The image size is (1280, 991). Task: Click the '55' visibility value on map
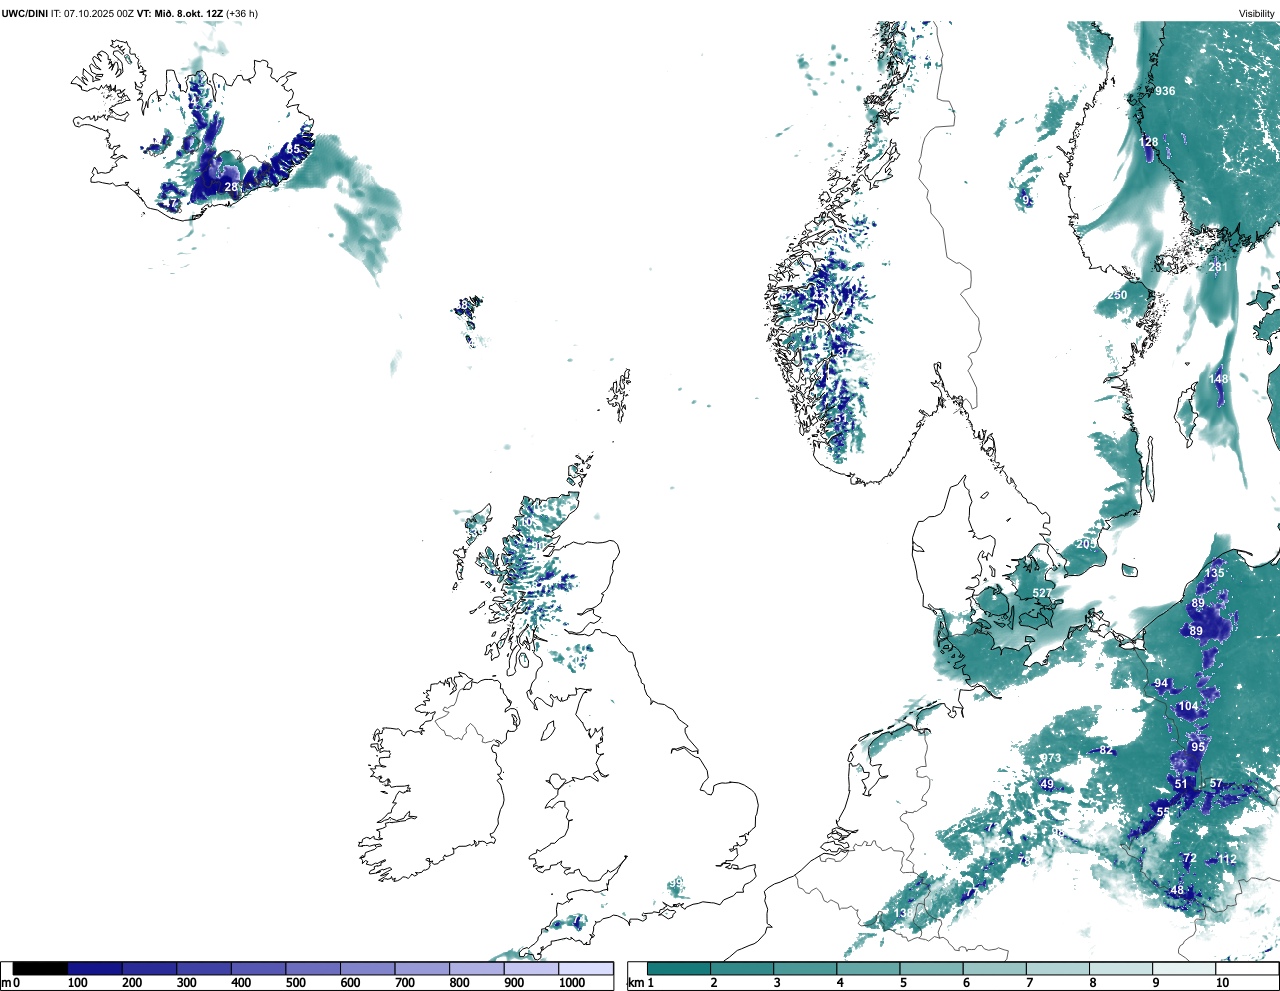coord(1163,813)
